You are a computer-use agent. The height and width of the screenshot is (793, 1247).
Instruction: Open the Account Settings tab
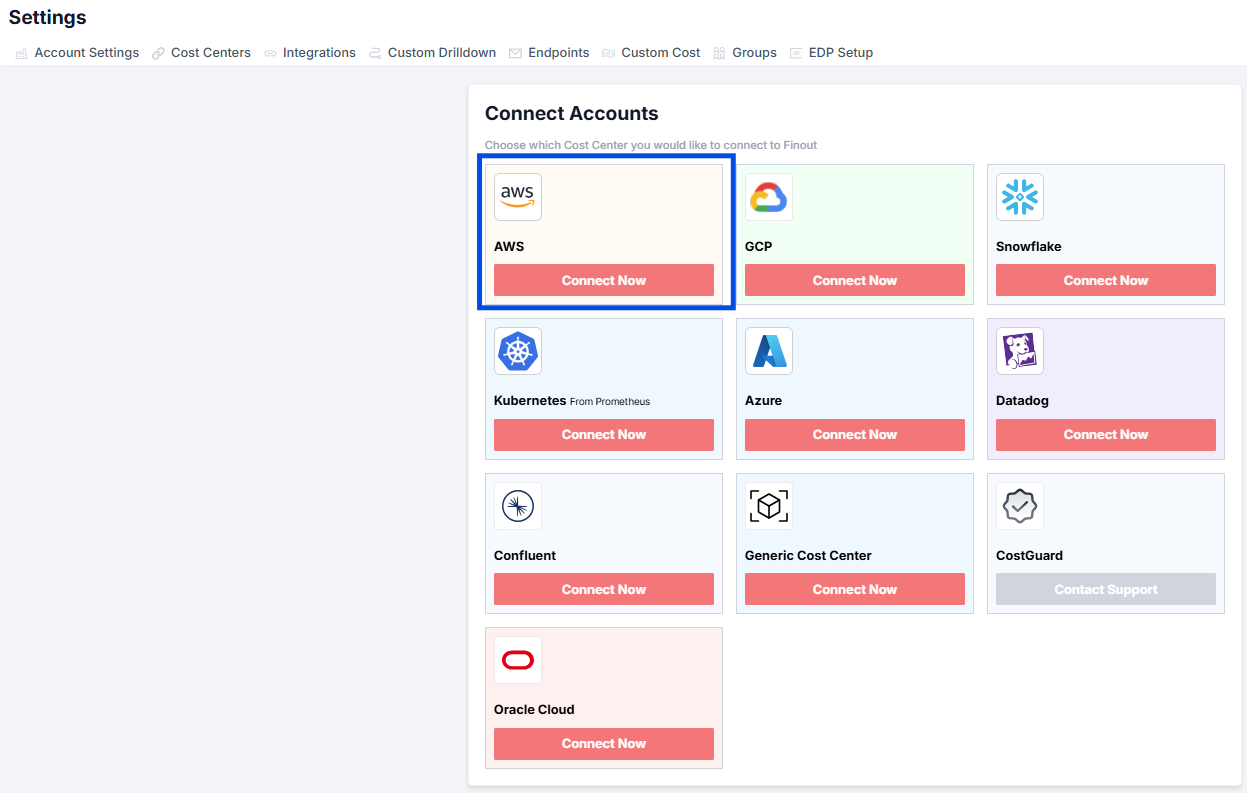pos(86,53)
